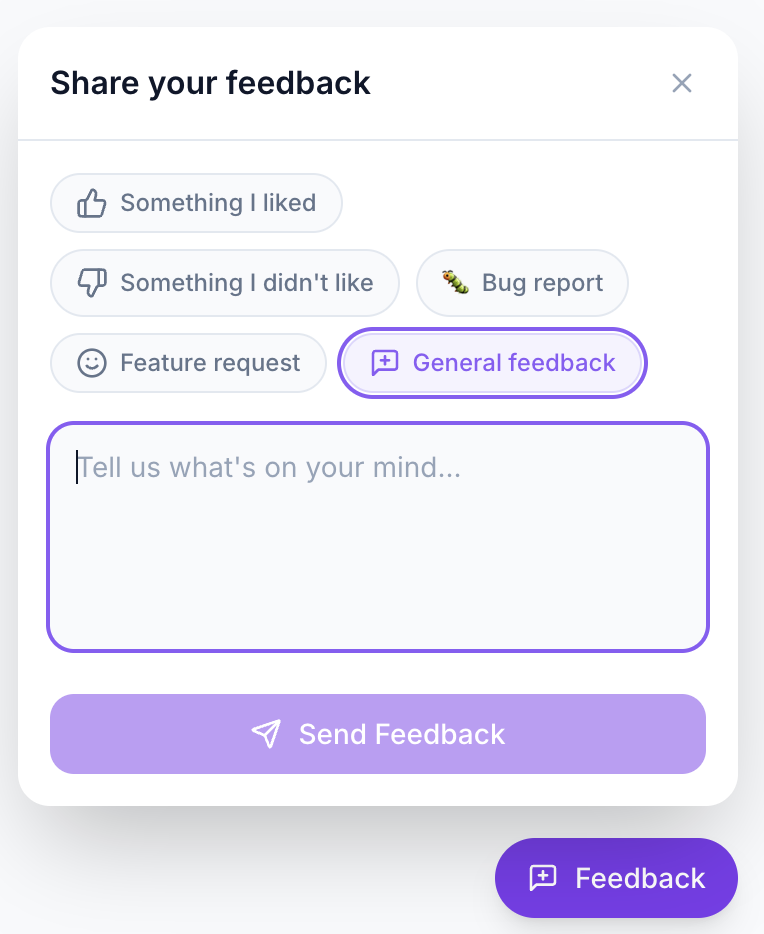Click the paper plane icon on Send Feedback
The height and width of the screenshot is (934, 764).
pos(266,734)
